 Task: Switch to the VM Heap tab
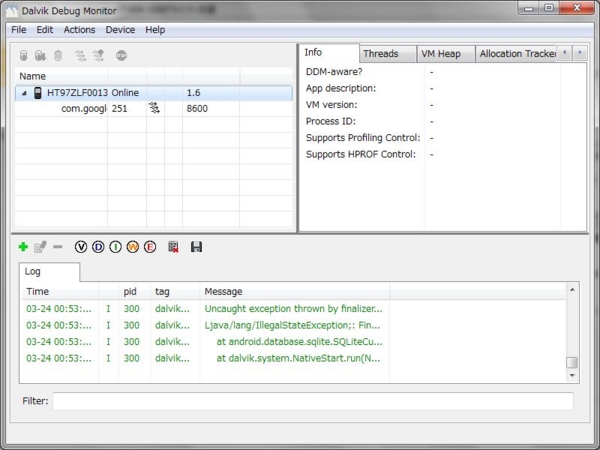(x=446, y=54)
